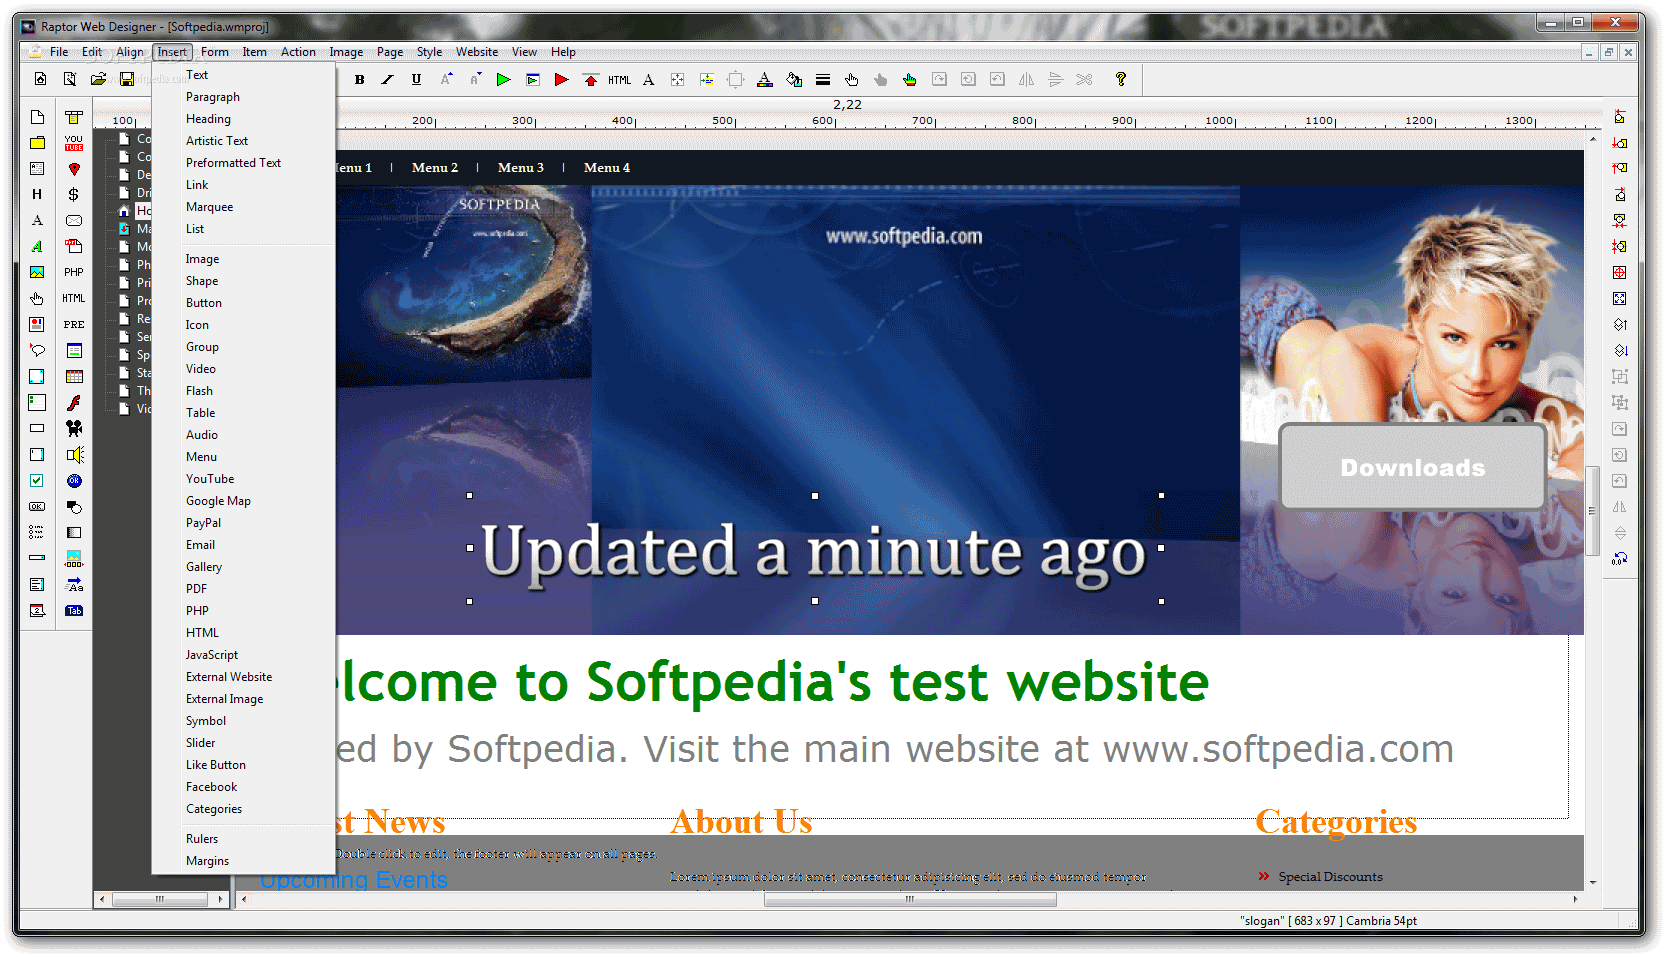Click the horizontal canvas scrollbar thumb

click(910, 899)
